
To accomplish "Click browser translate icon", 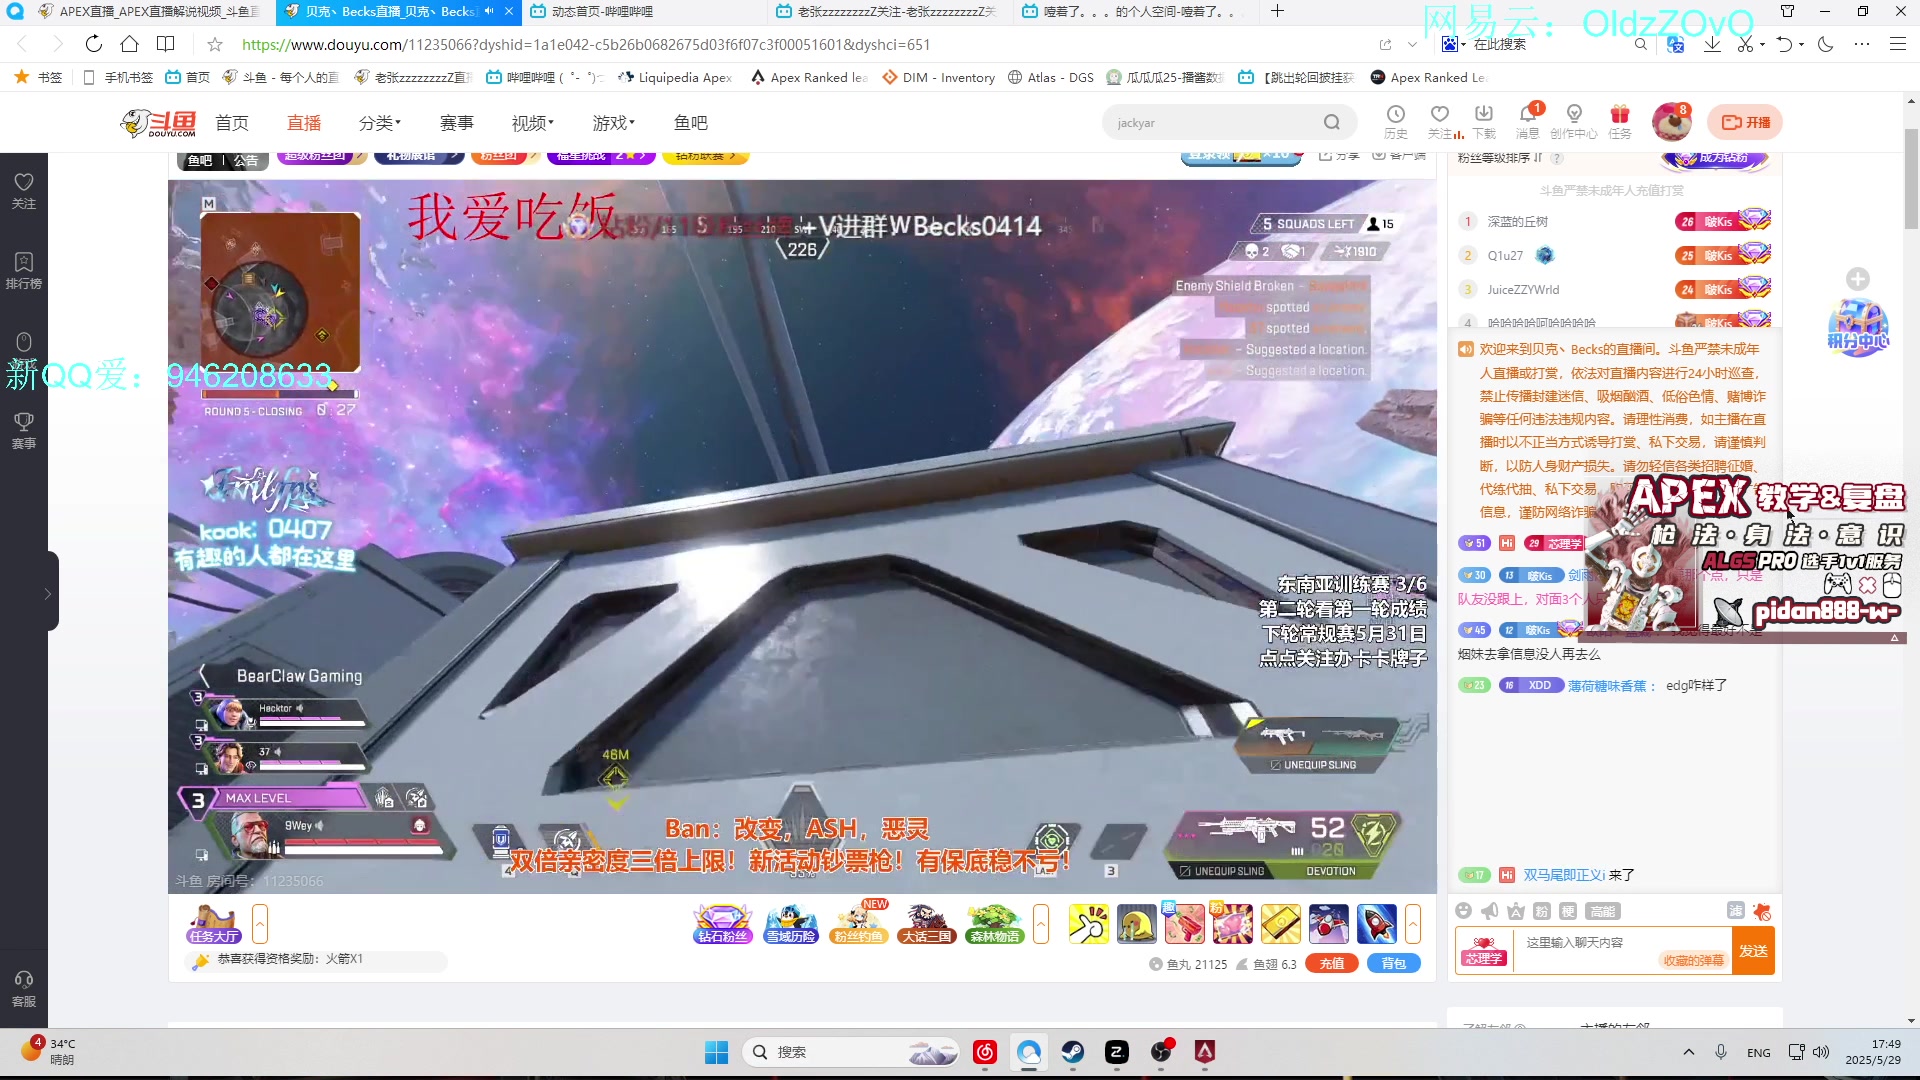I will (x=1677, y=44).
